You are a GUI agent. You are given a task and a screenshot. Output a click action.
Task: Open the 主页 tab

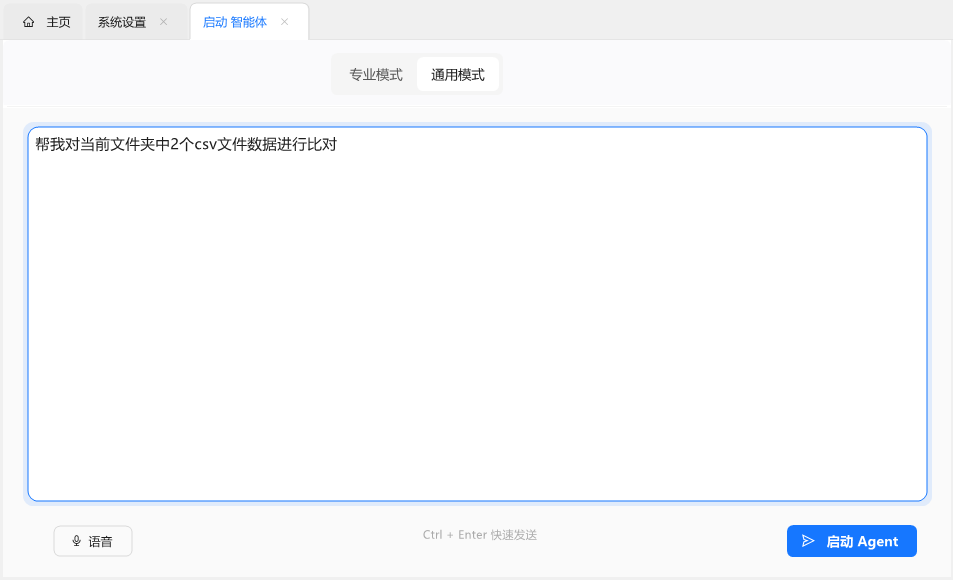(x=43, y=21)
